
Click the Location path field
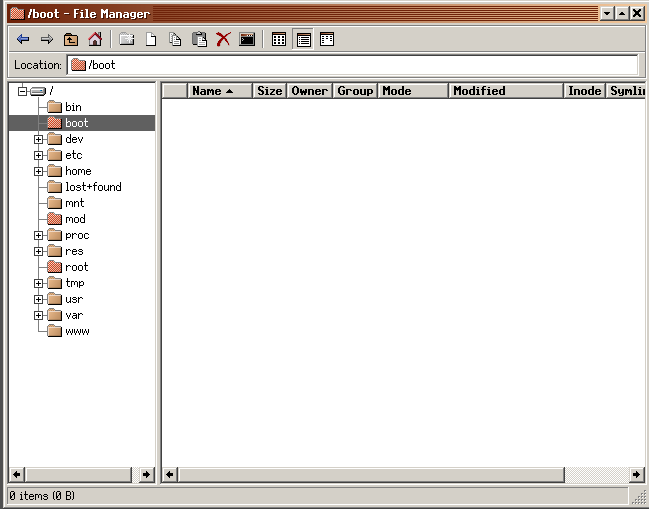(x=353, y=65)
